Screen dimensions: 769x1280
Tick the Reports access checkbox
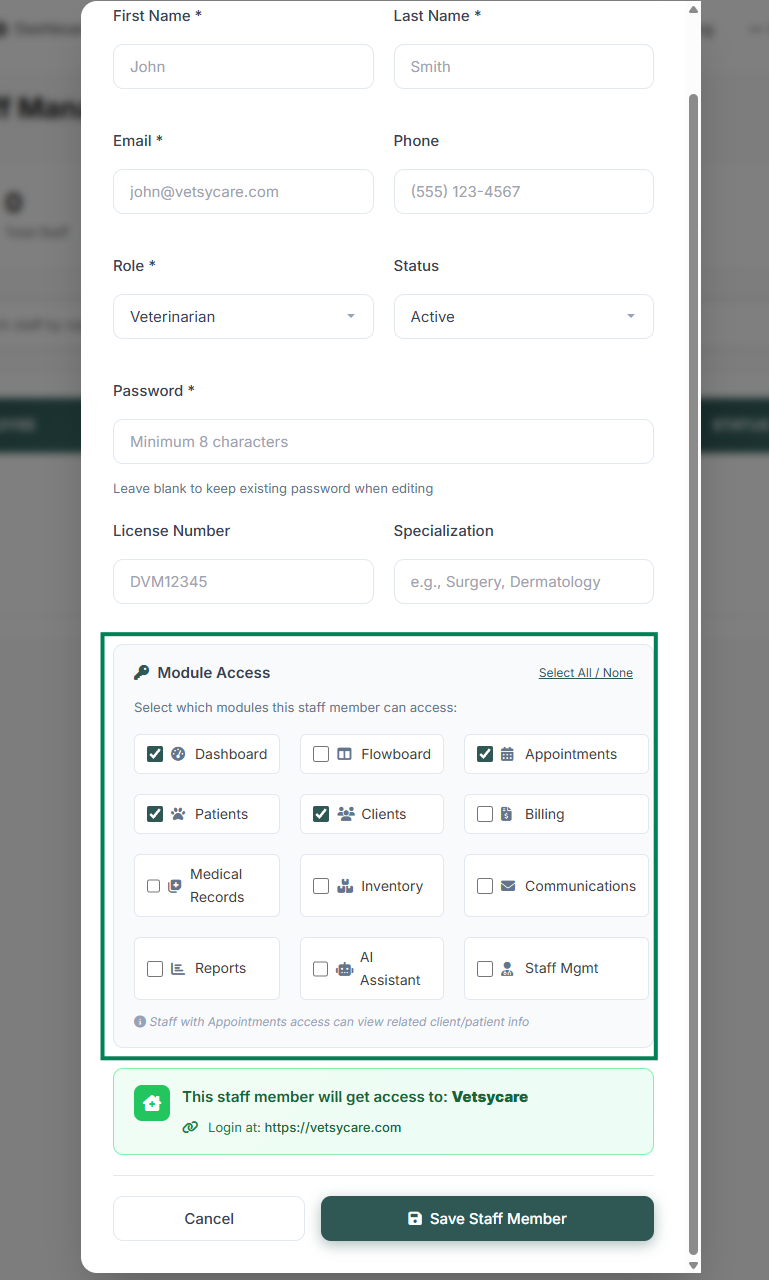pyautogui.click(x=155, y=969)
